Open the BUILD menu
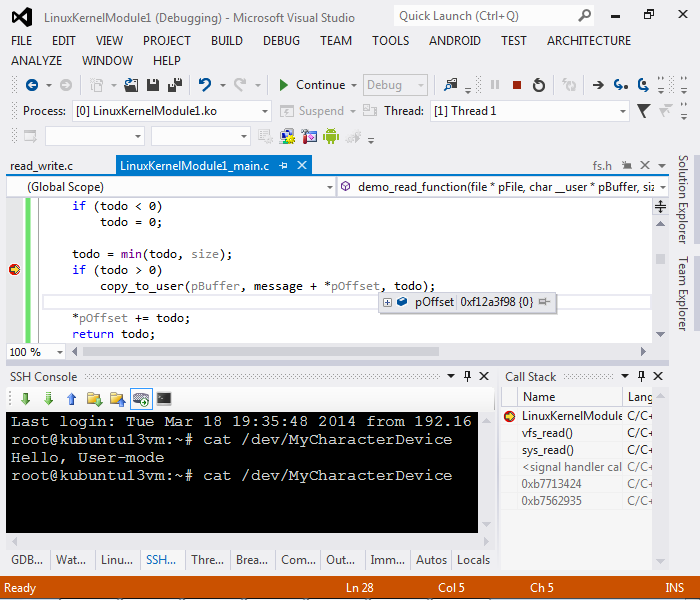The width and height of the screenshot is (700, 600). tap(227, 41)
